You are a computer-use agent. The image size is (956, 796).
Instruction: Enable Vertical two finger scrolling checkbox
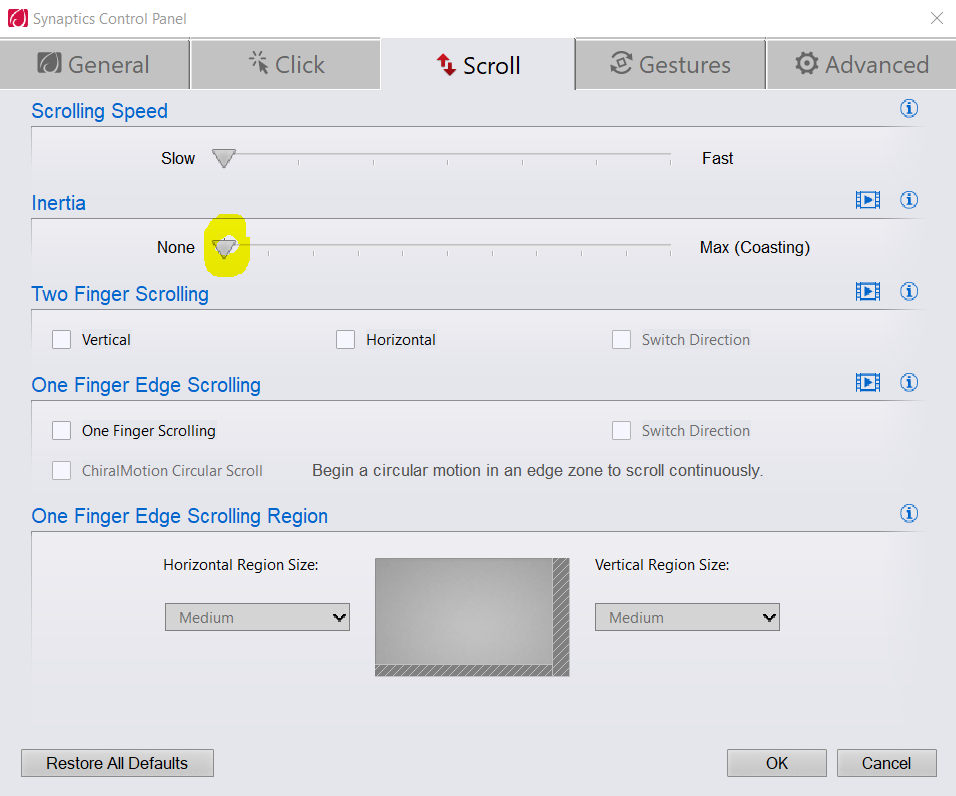click(x=62, y=339)
